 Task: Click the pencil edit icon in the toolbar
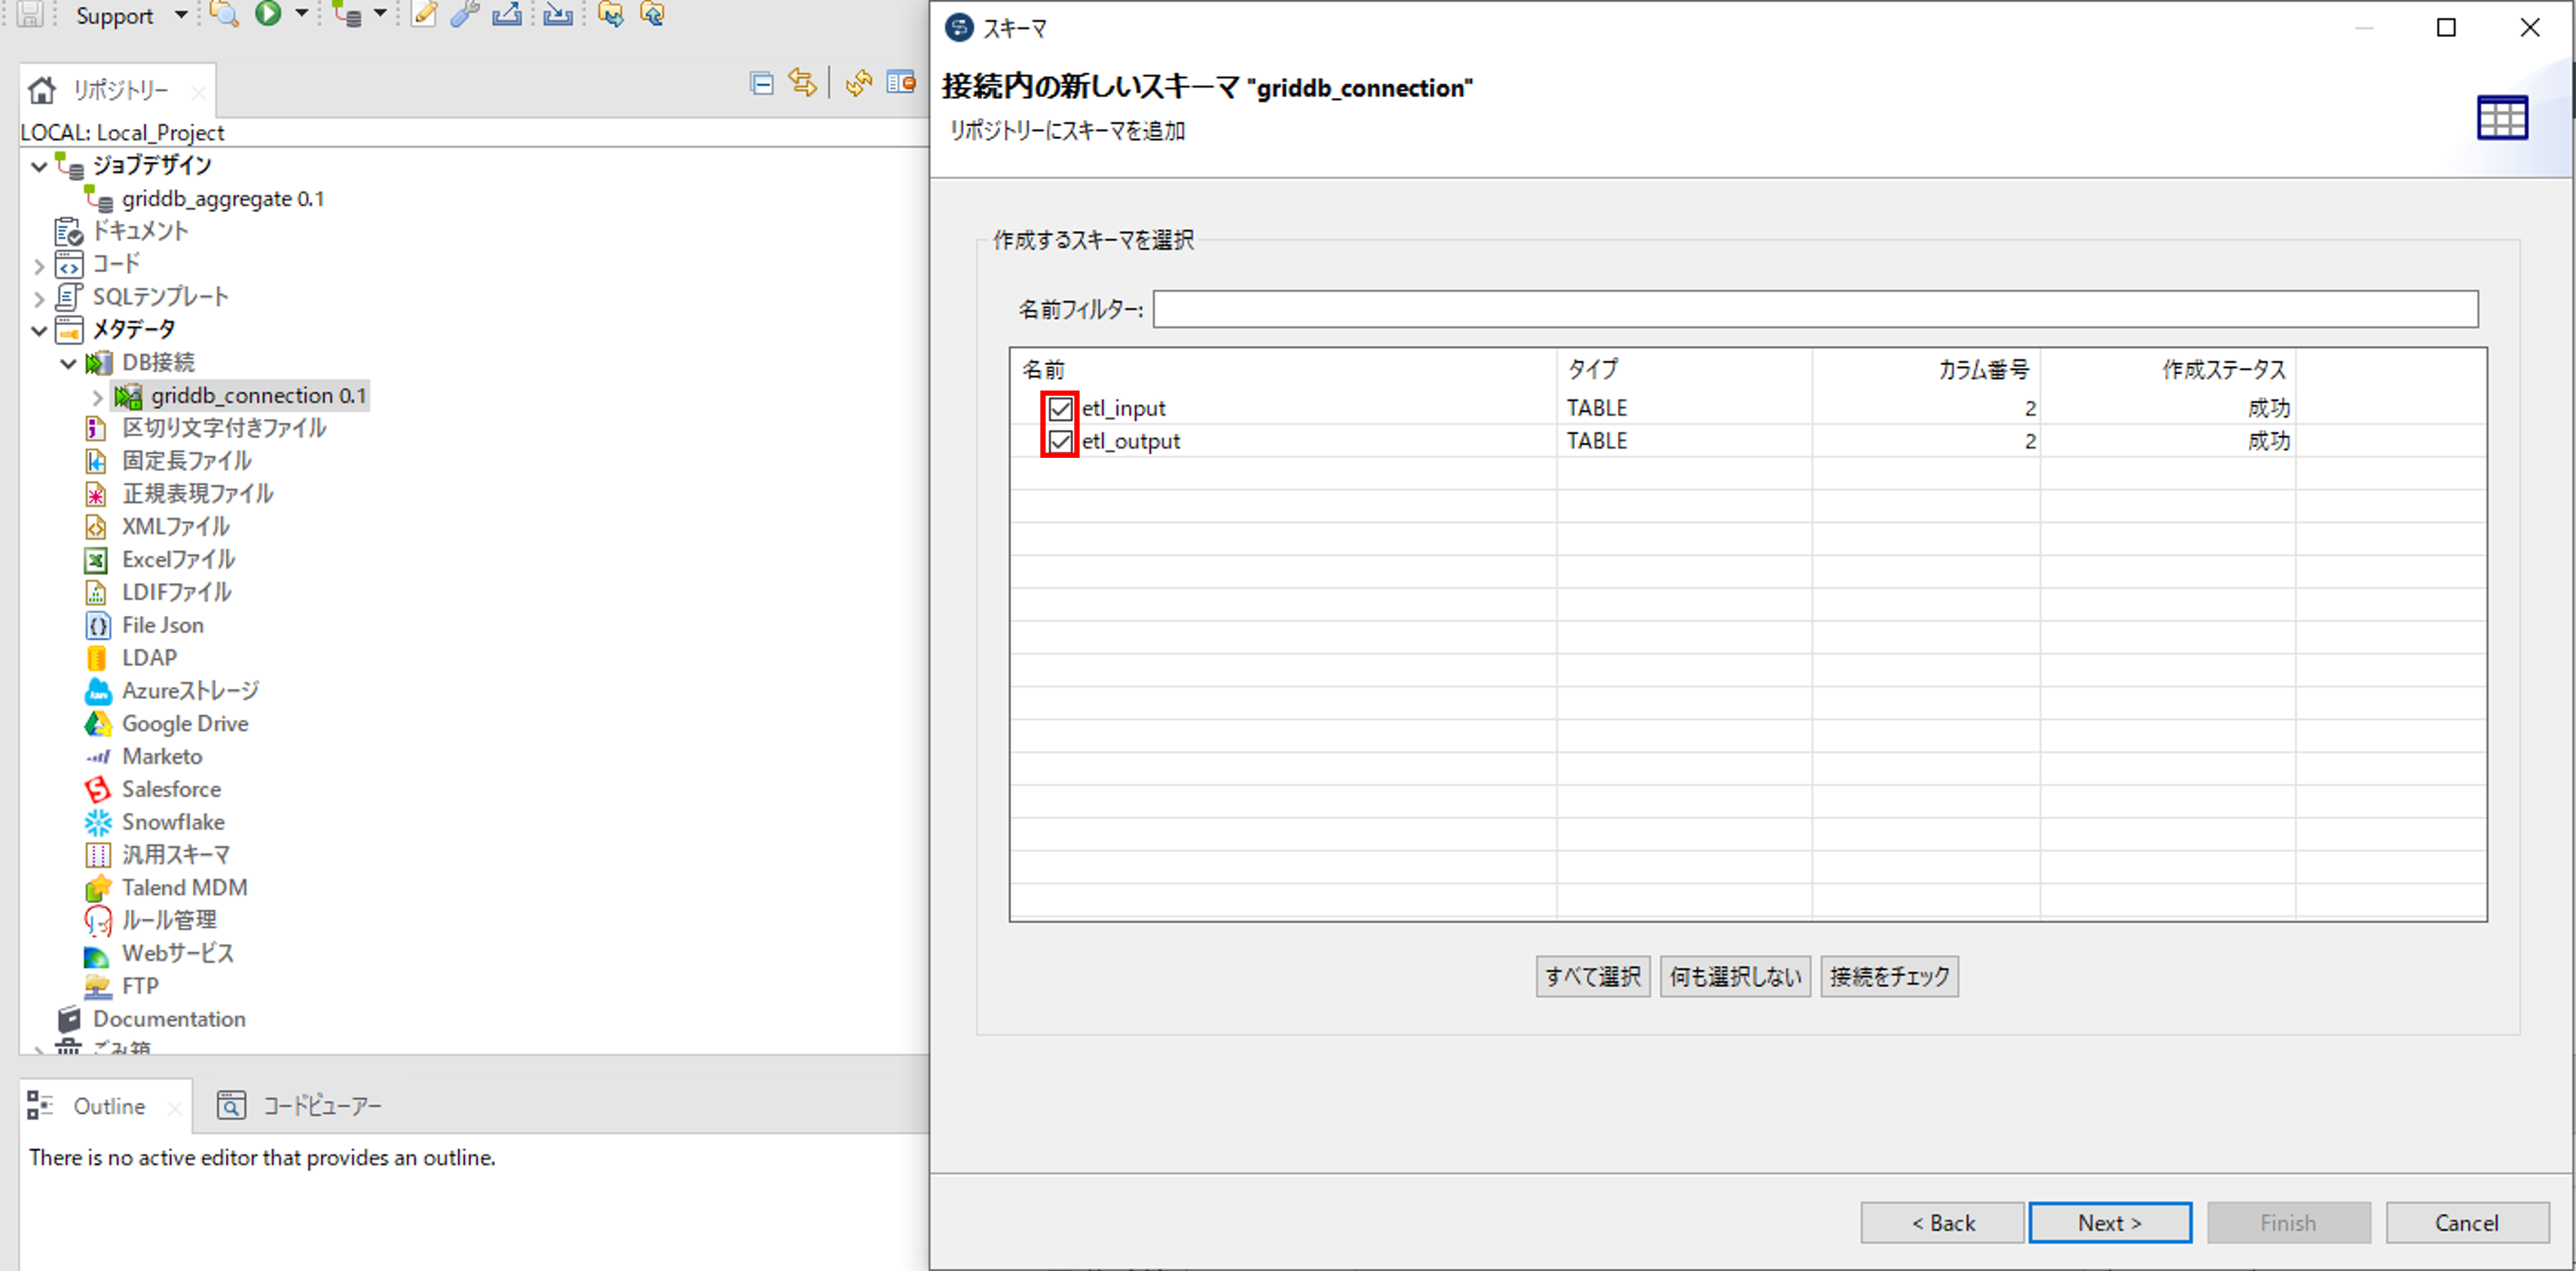(x=424, y=13)
